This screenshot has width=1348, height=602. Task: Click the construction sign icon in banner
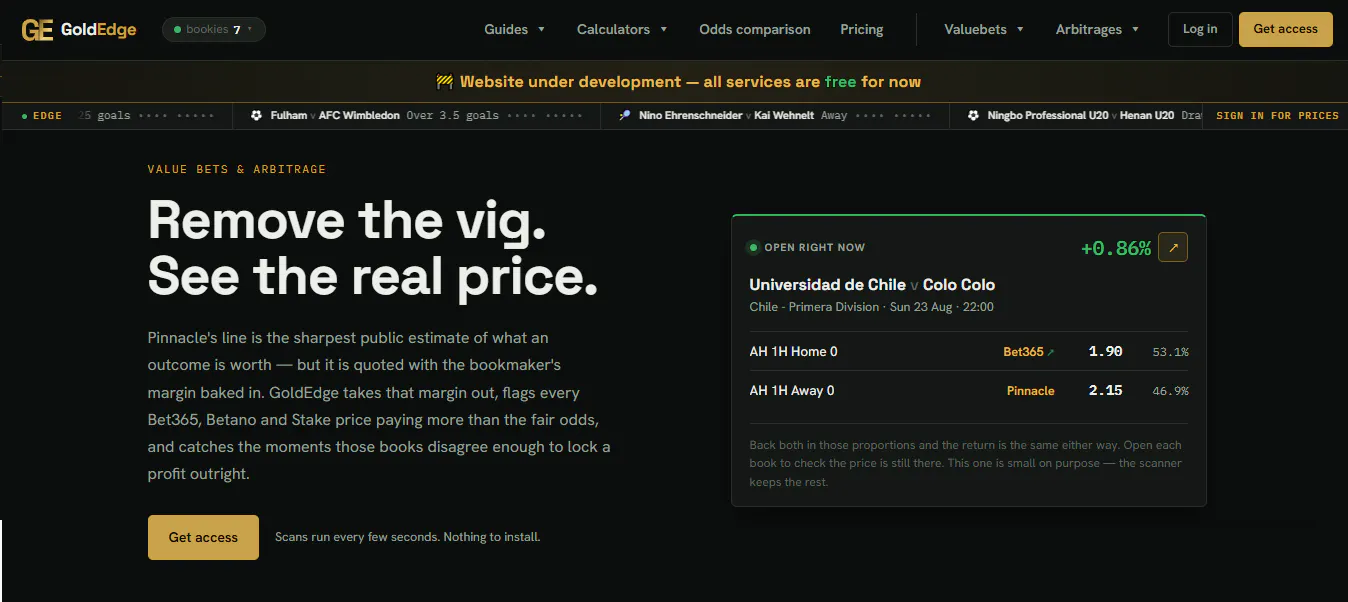coord(445,82)
